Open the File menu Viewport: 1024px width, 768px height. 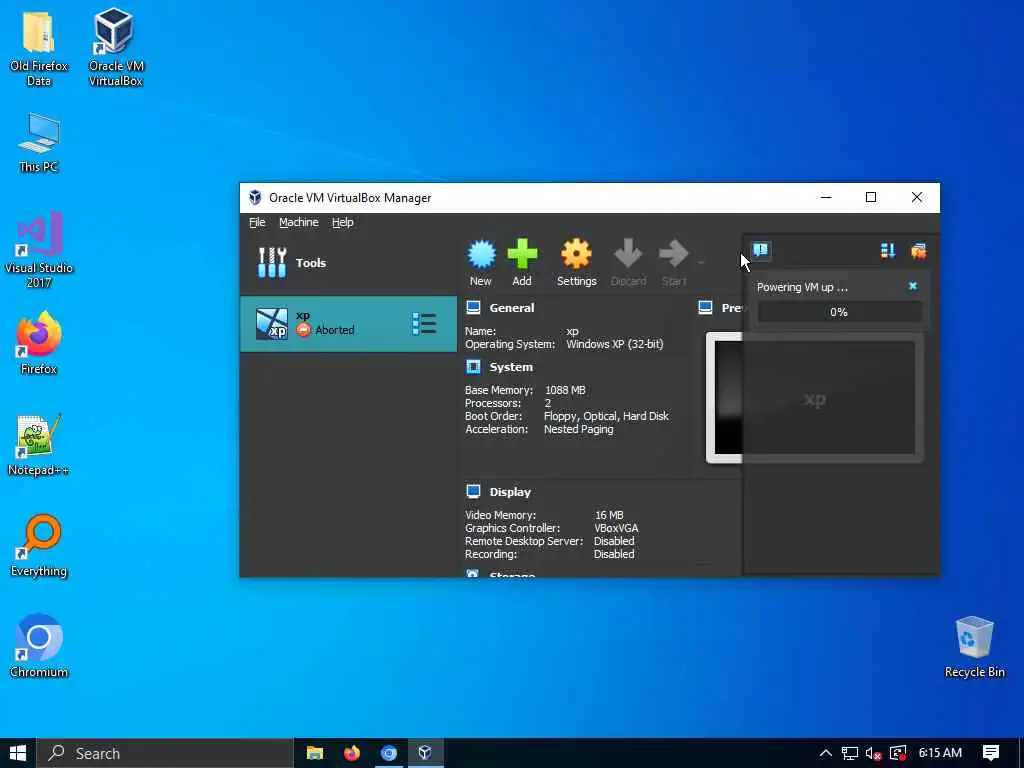(x=257, y=223)
